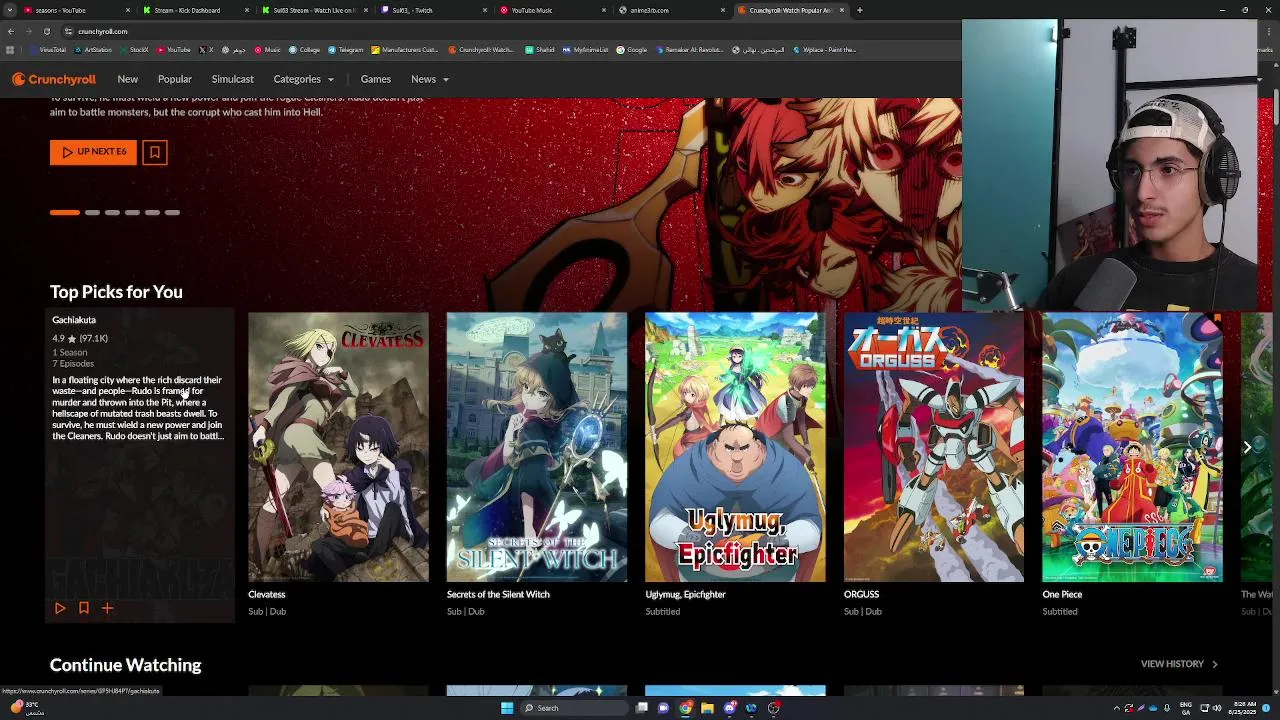The image size is (1280, 720).
Task: Open Discord from the taskbar
Action: 729,708
